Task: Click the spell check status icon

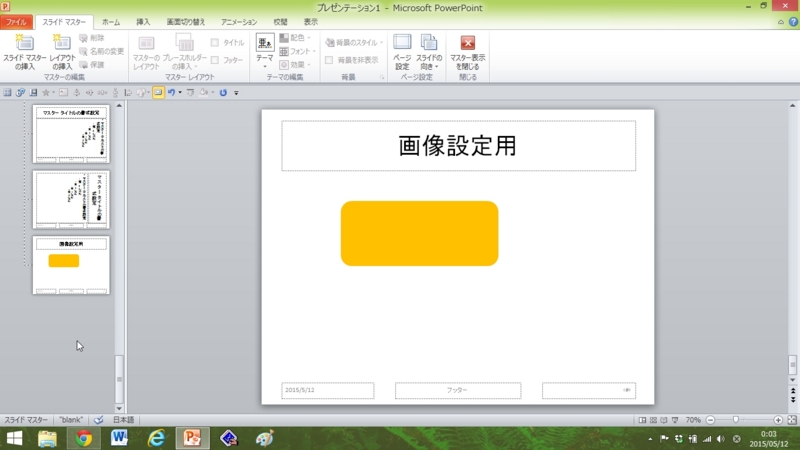Action: pyautogui.click(x=98, y=420)
